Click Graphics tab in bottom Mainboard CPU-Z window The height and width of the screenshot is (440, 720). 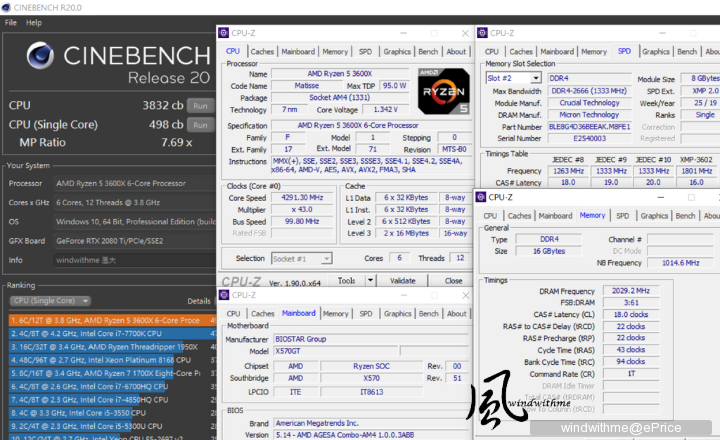pos(398,314)
